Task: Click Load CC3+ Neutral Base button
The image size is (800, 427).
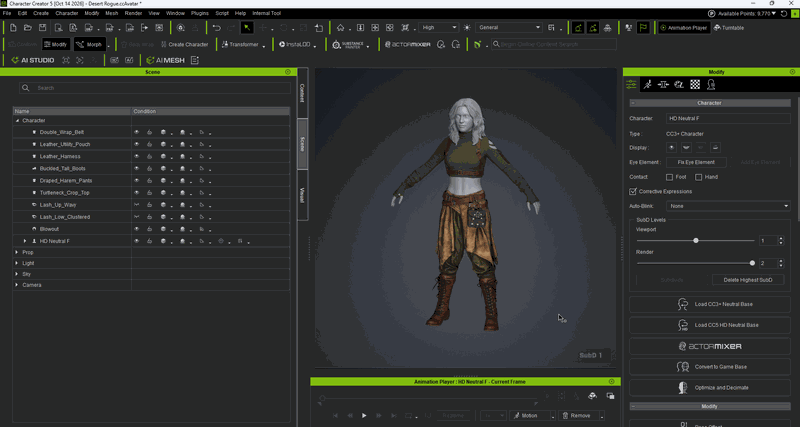Action: [710, 305]
